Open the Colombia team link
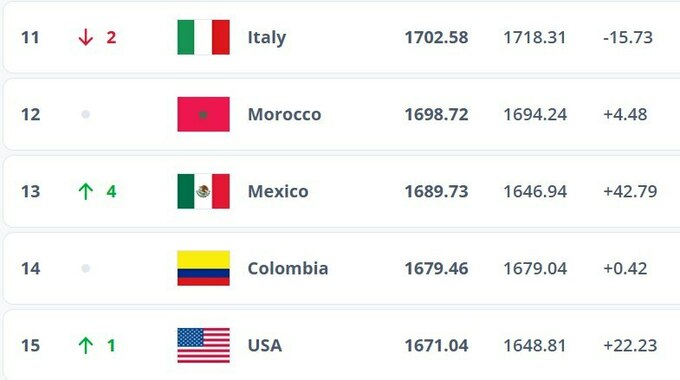 click(x=288, y=268)
